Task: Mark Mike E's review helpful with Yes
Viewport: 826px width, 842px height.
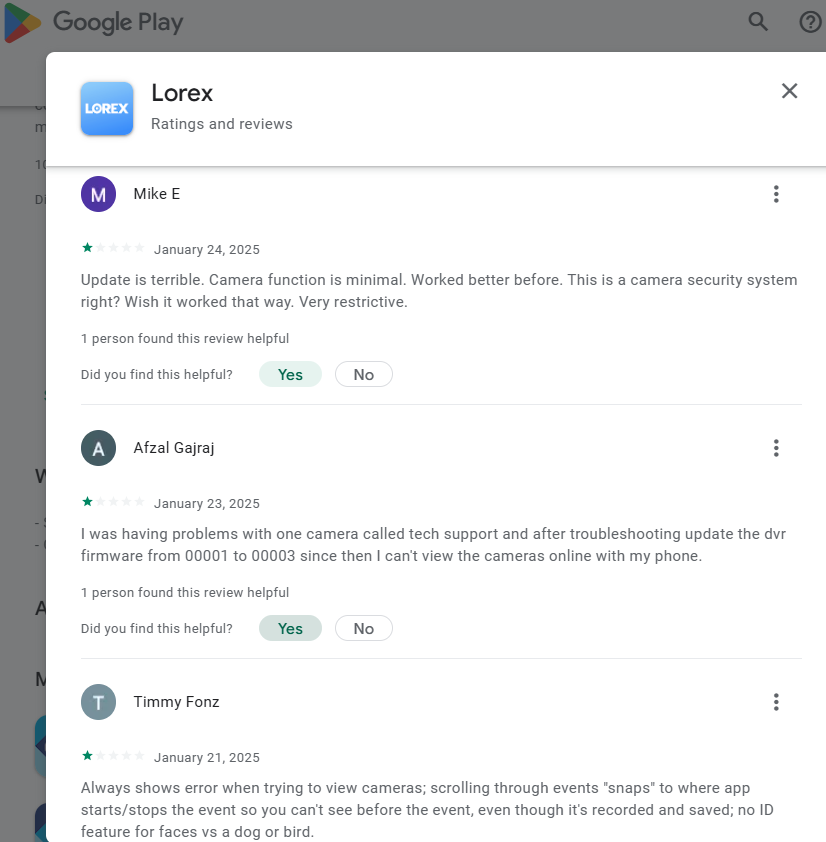Action: pyautogui.click(x=291, y=374)
